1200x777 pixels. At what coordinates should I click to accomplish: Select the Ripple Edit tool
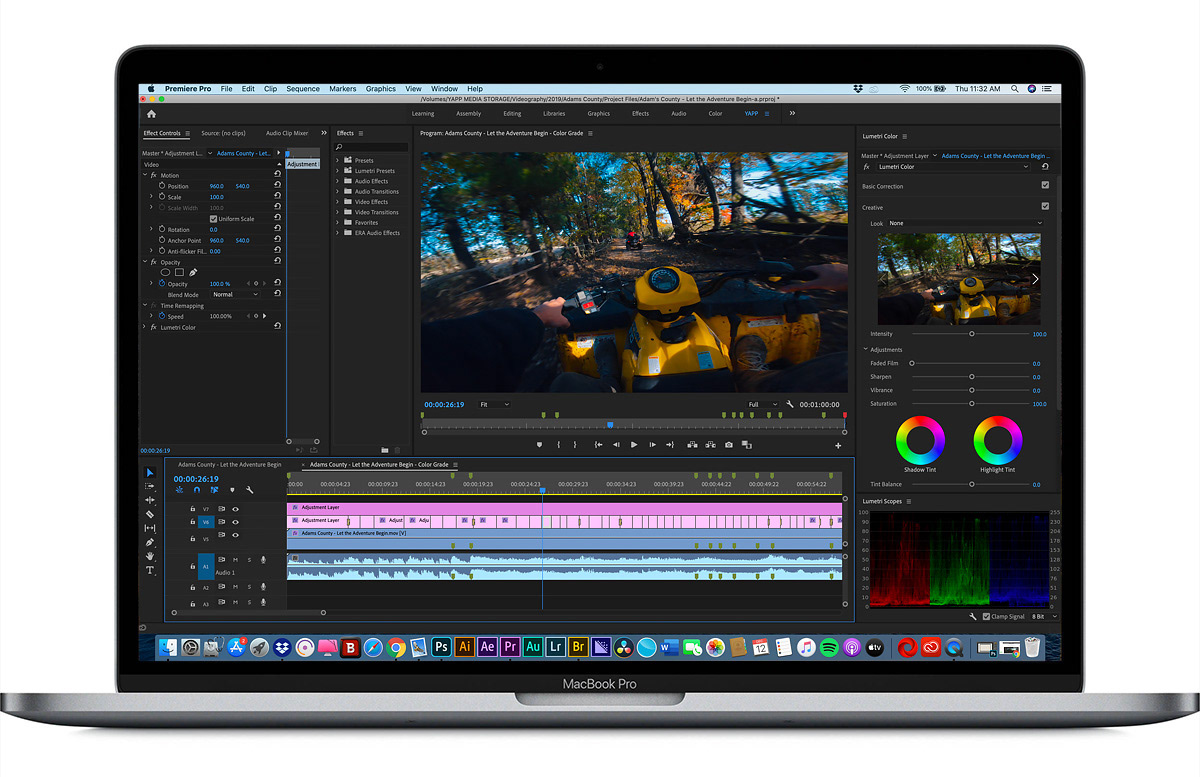(x=150, y=500)
